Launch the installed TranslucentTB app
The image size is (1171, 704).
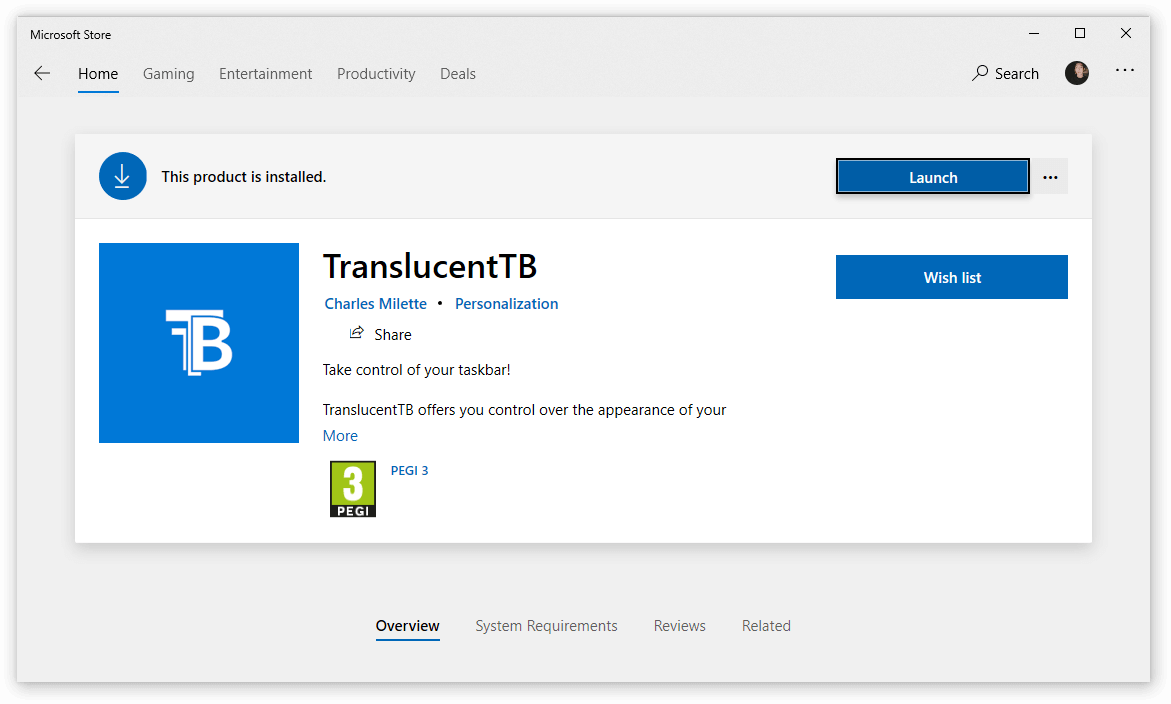[933, 177]
